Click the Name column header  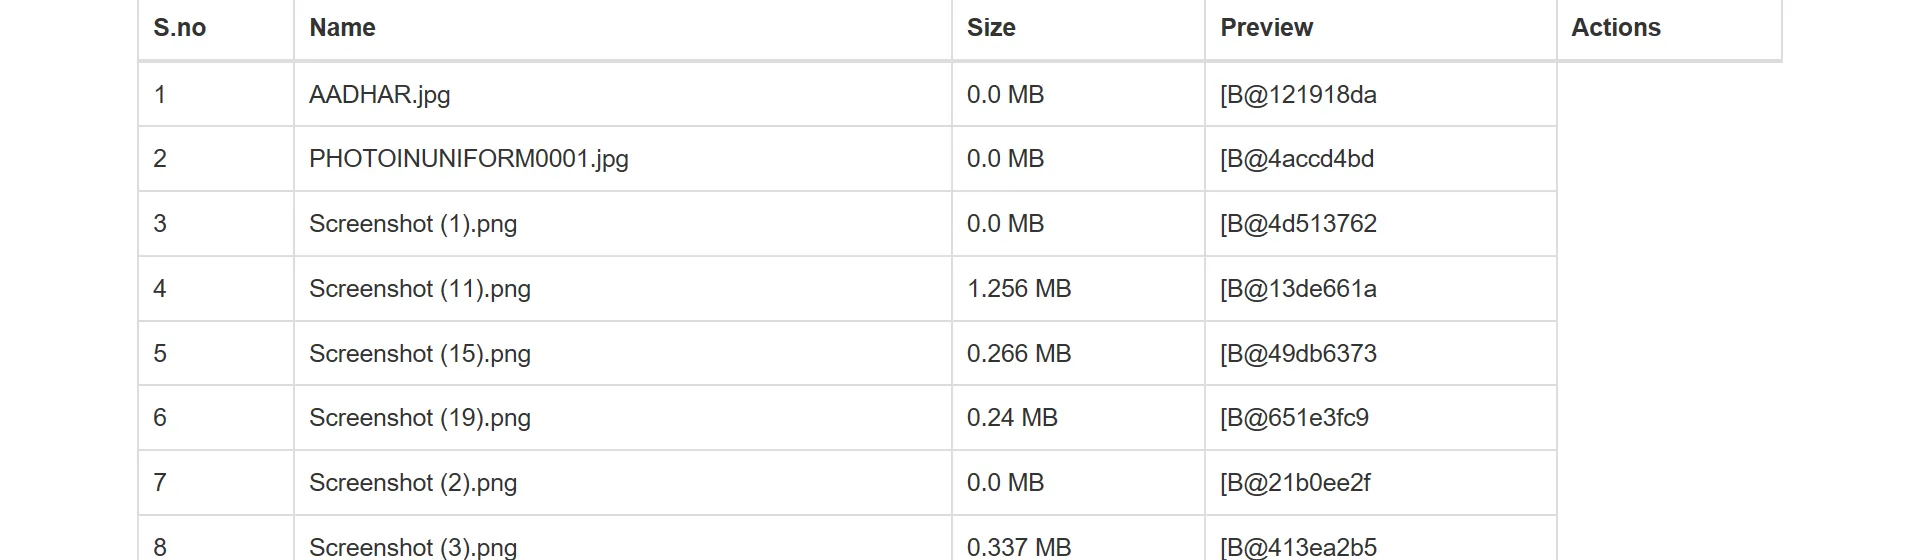[342, 28]
